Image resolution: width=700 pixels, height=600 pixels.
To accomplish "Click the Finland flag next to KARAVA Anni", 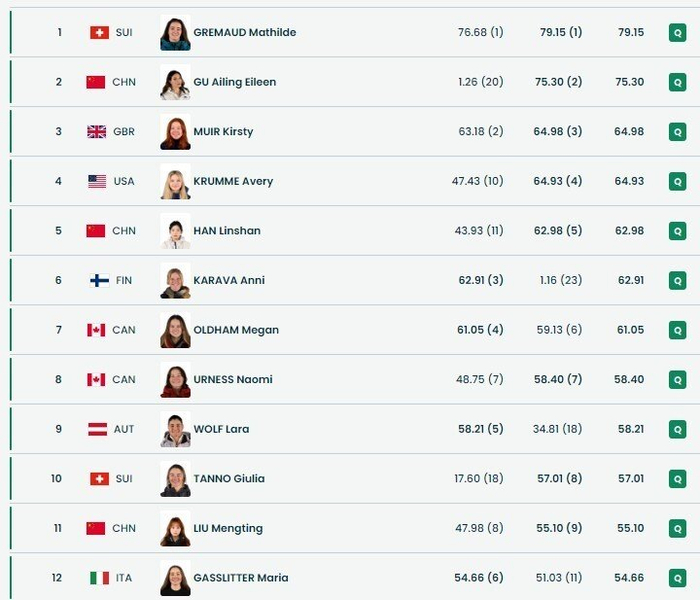I will point(99,280).
